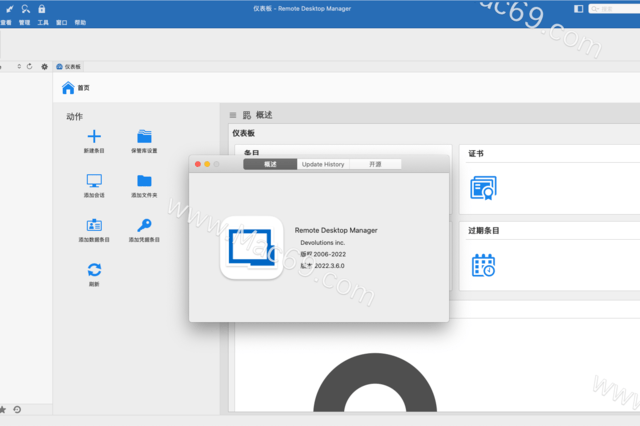Click the gear settings icon above the navigation pane

click(x=44, y=67)
